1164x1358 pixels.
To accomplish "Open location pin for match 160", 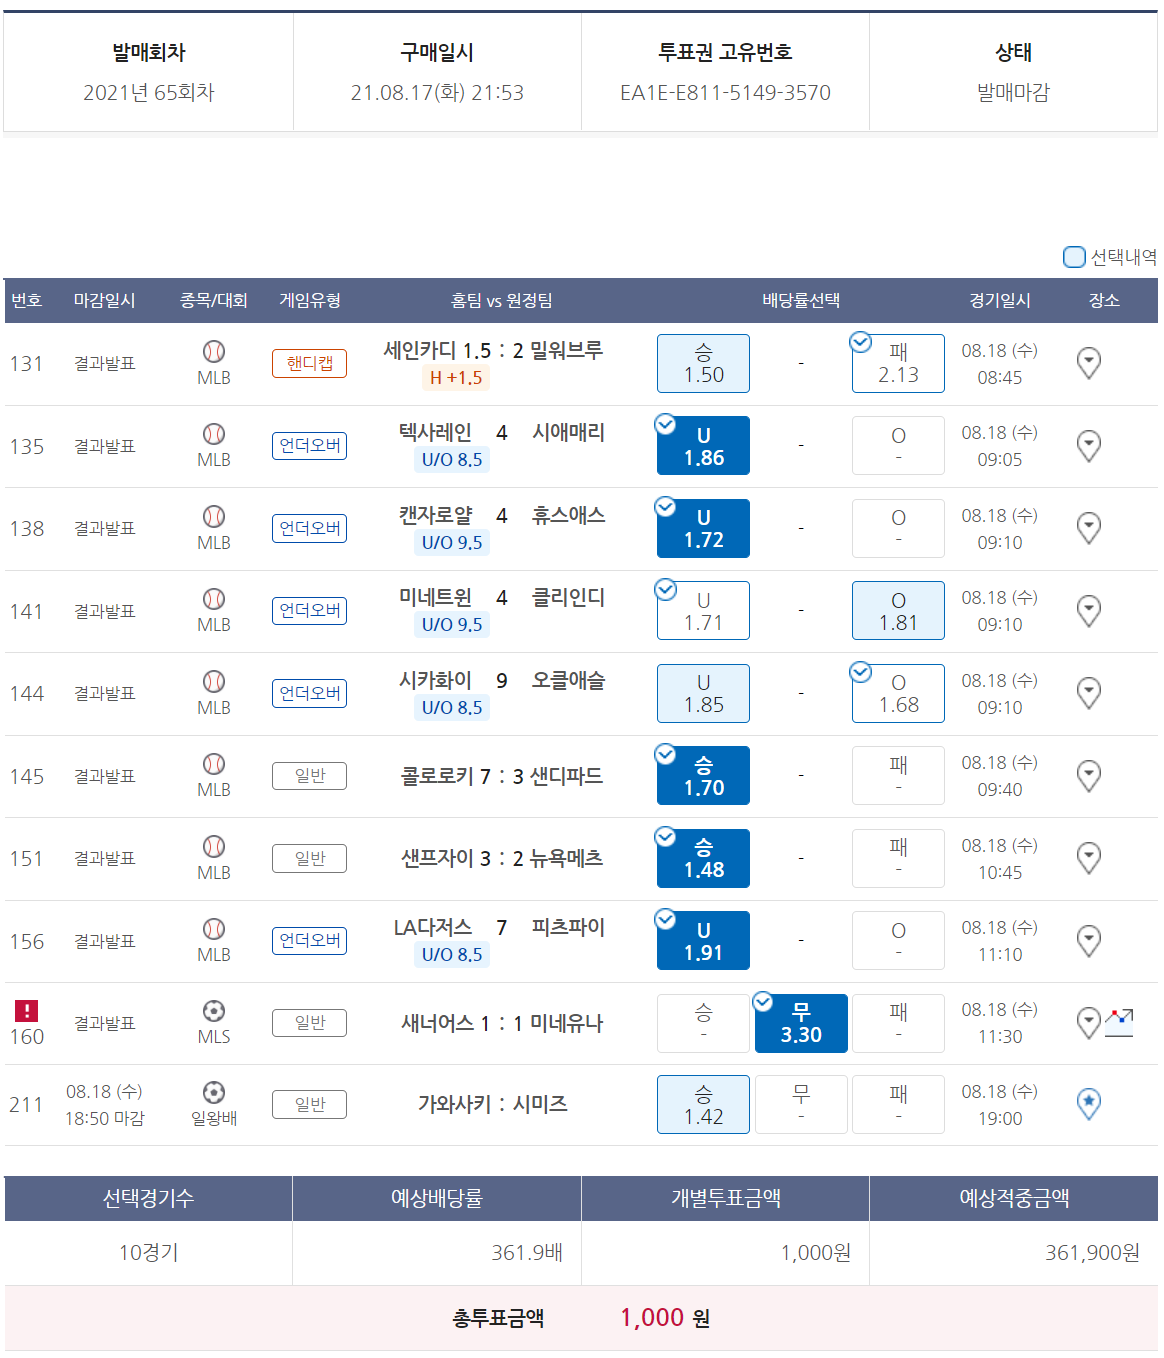I will pos(1088,1023).
